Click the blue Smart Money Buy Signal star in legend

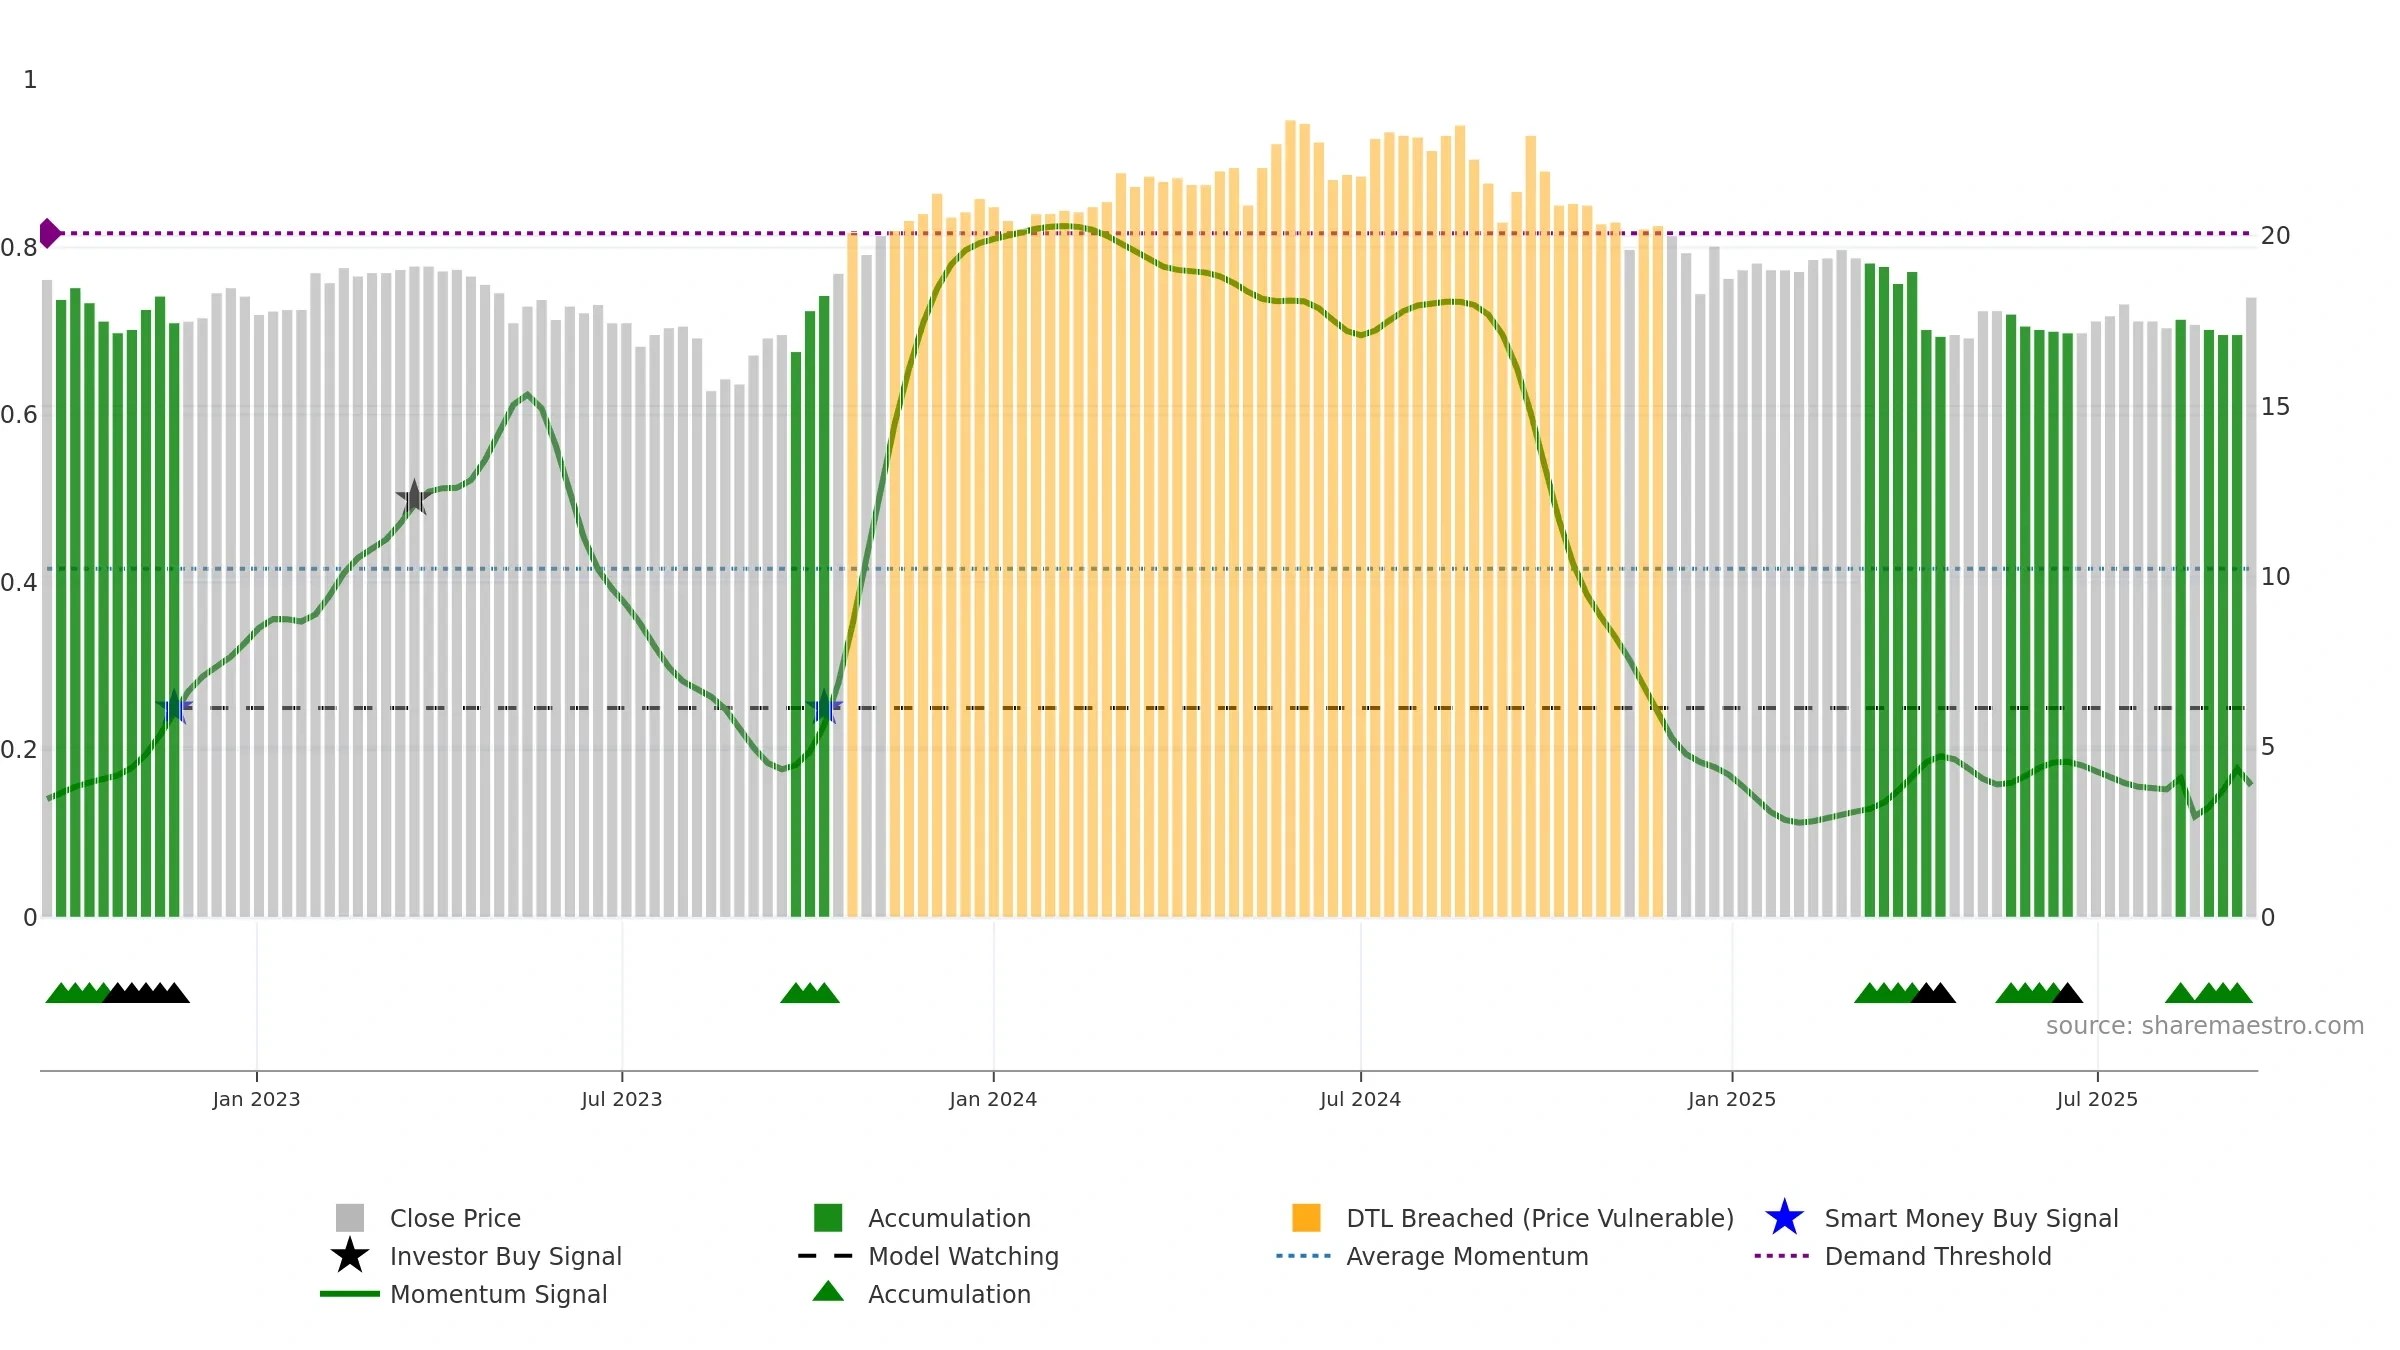tap(1784, 1218)
